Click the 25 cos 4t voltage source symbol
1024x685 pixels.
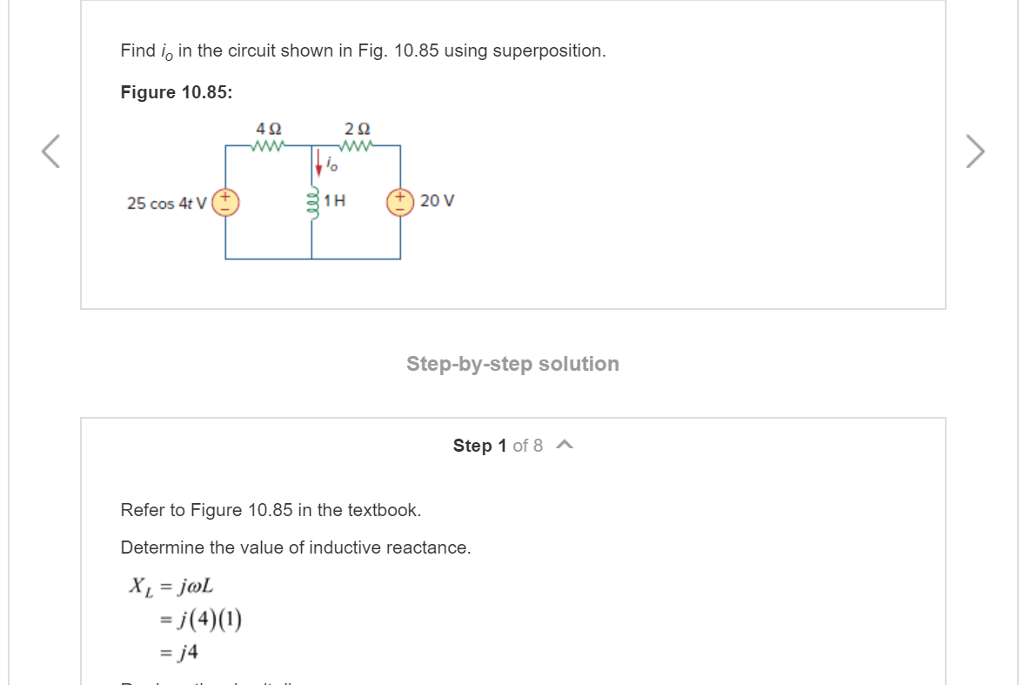(x=225, y=202)
